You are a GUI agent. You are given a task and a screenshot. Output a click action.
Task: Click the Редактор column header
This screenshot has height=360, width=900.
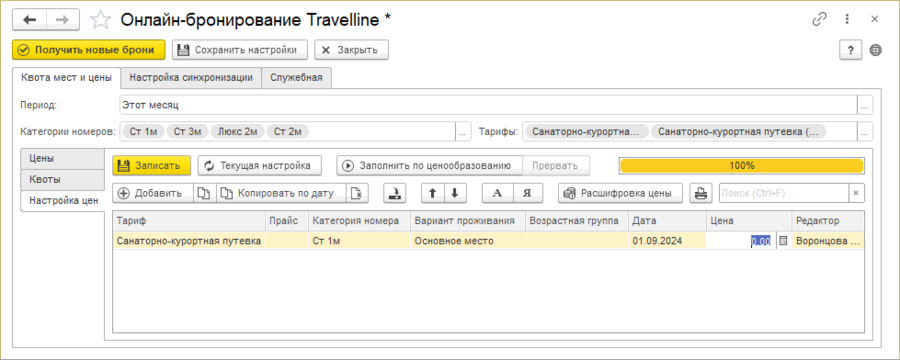click(x=828, y=221)
